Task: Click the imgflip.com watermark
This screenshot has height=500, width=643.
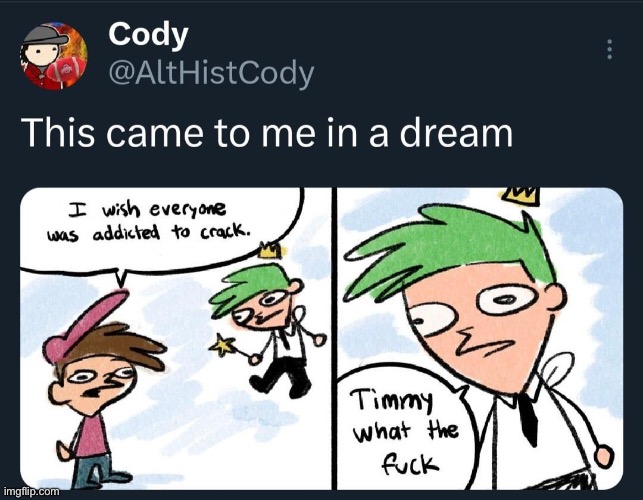Action: 31,491
